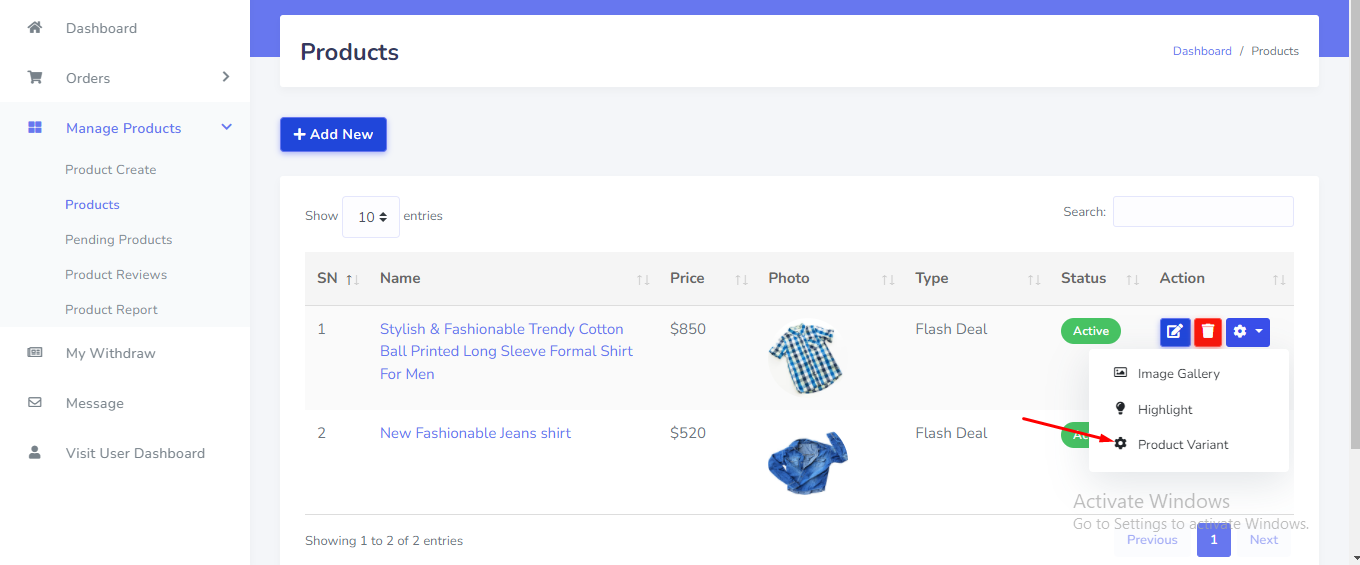Screen dimensions: 1360x565
Task: Open the New Fashionable Jeans shirt link
Action: tap(475, 433)
